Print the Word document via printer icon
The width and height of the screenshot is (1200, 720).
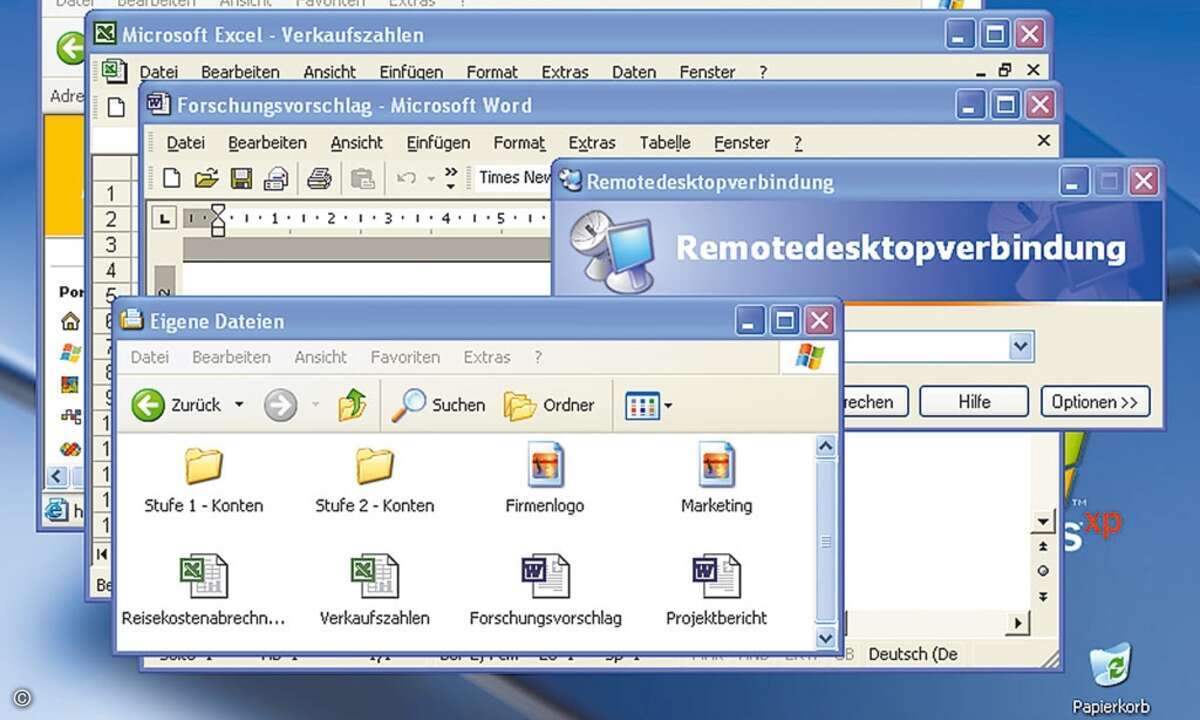319,179
